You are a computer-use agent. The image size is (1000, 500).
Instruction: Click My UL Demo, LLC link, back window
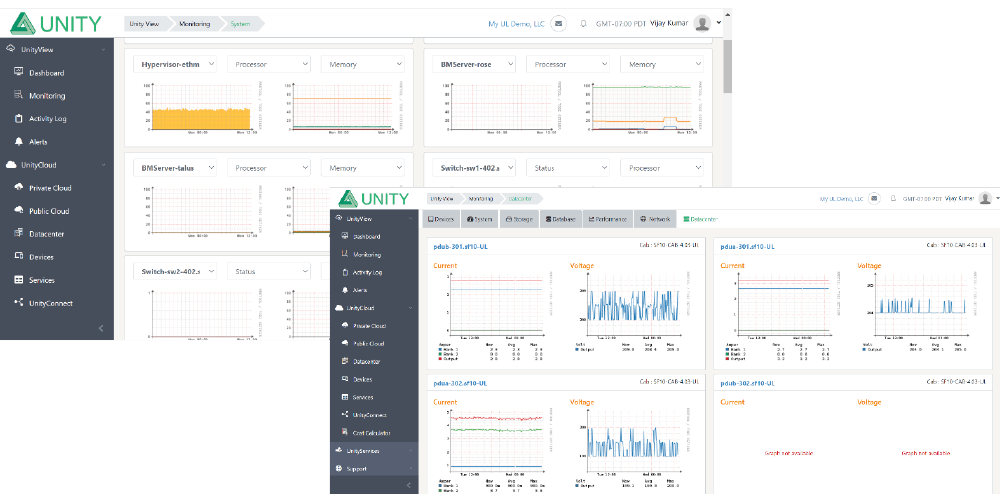pos(517,24)
